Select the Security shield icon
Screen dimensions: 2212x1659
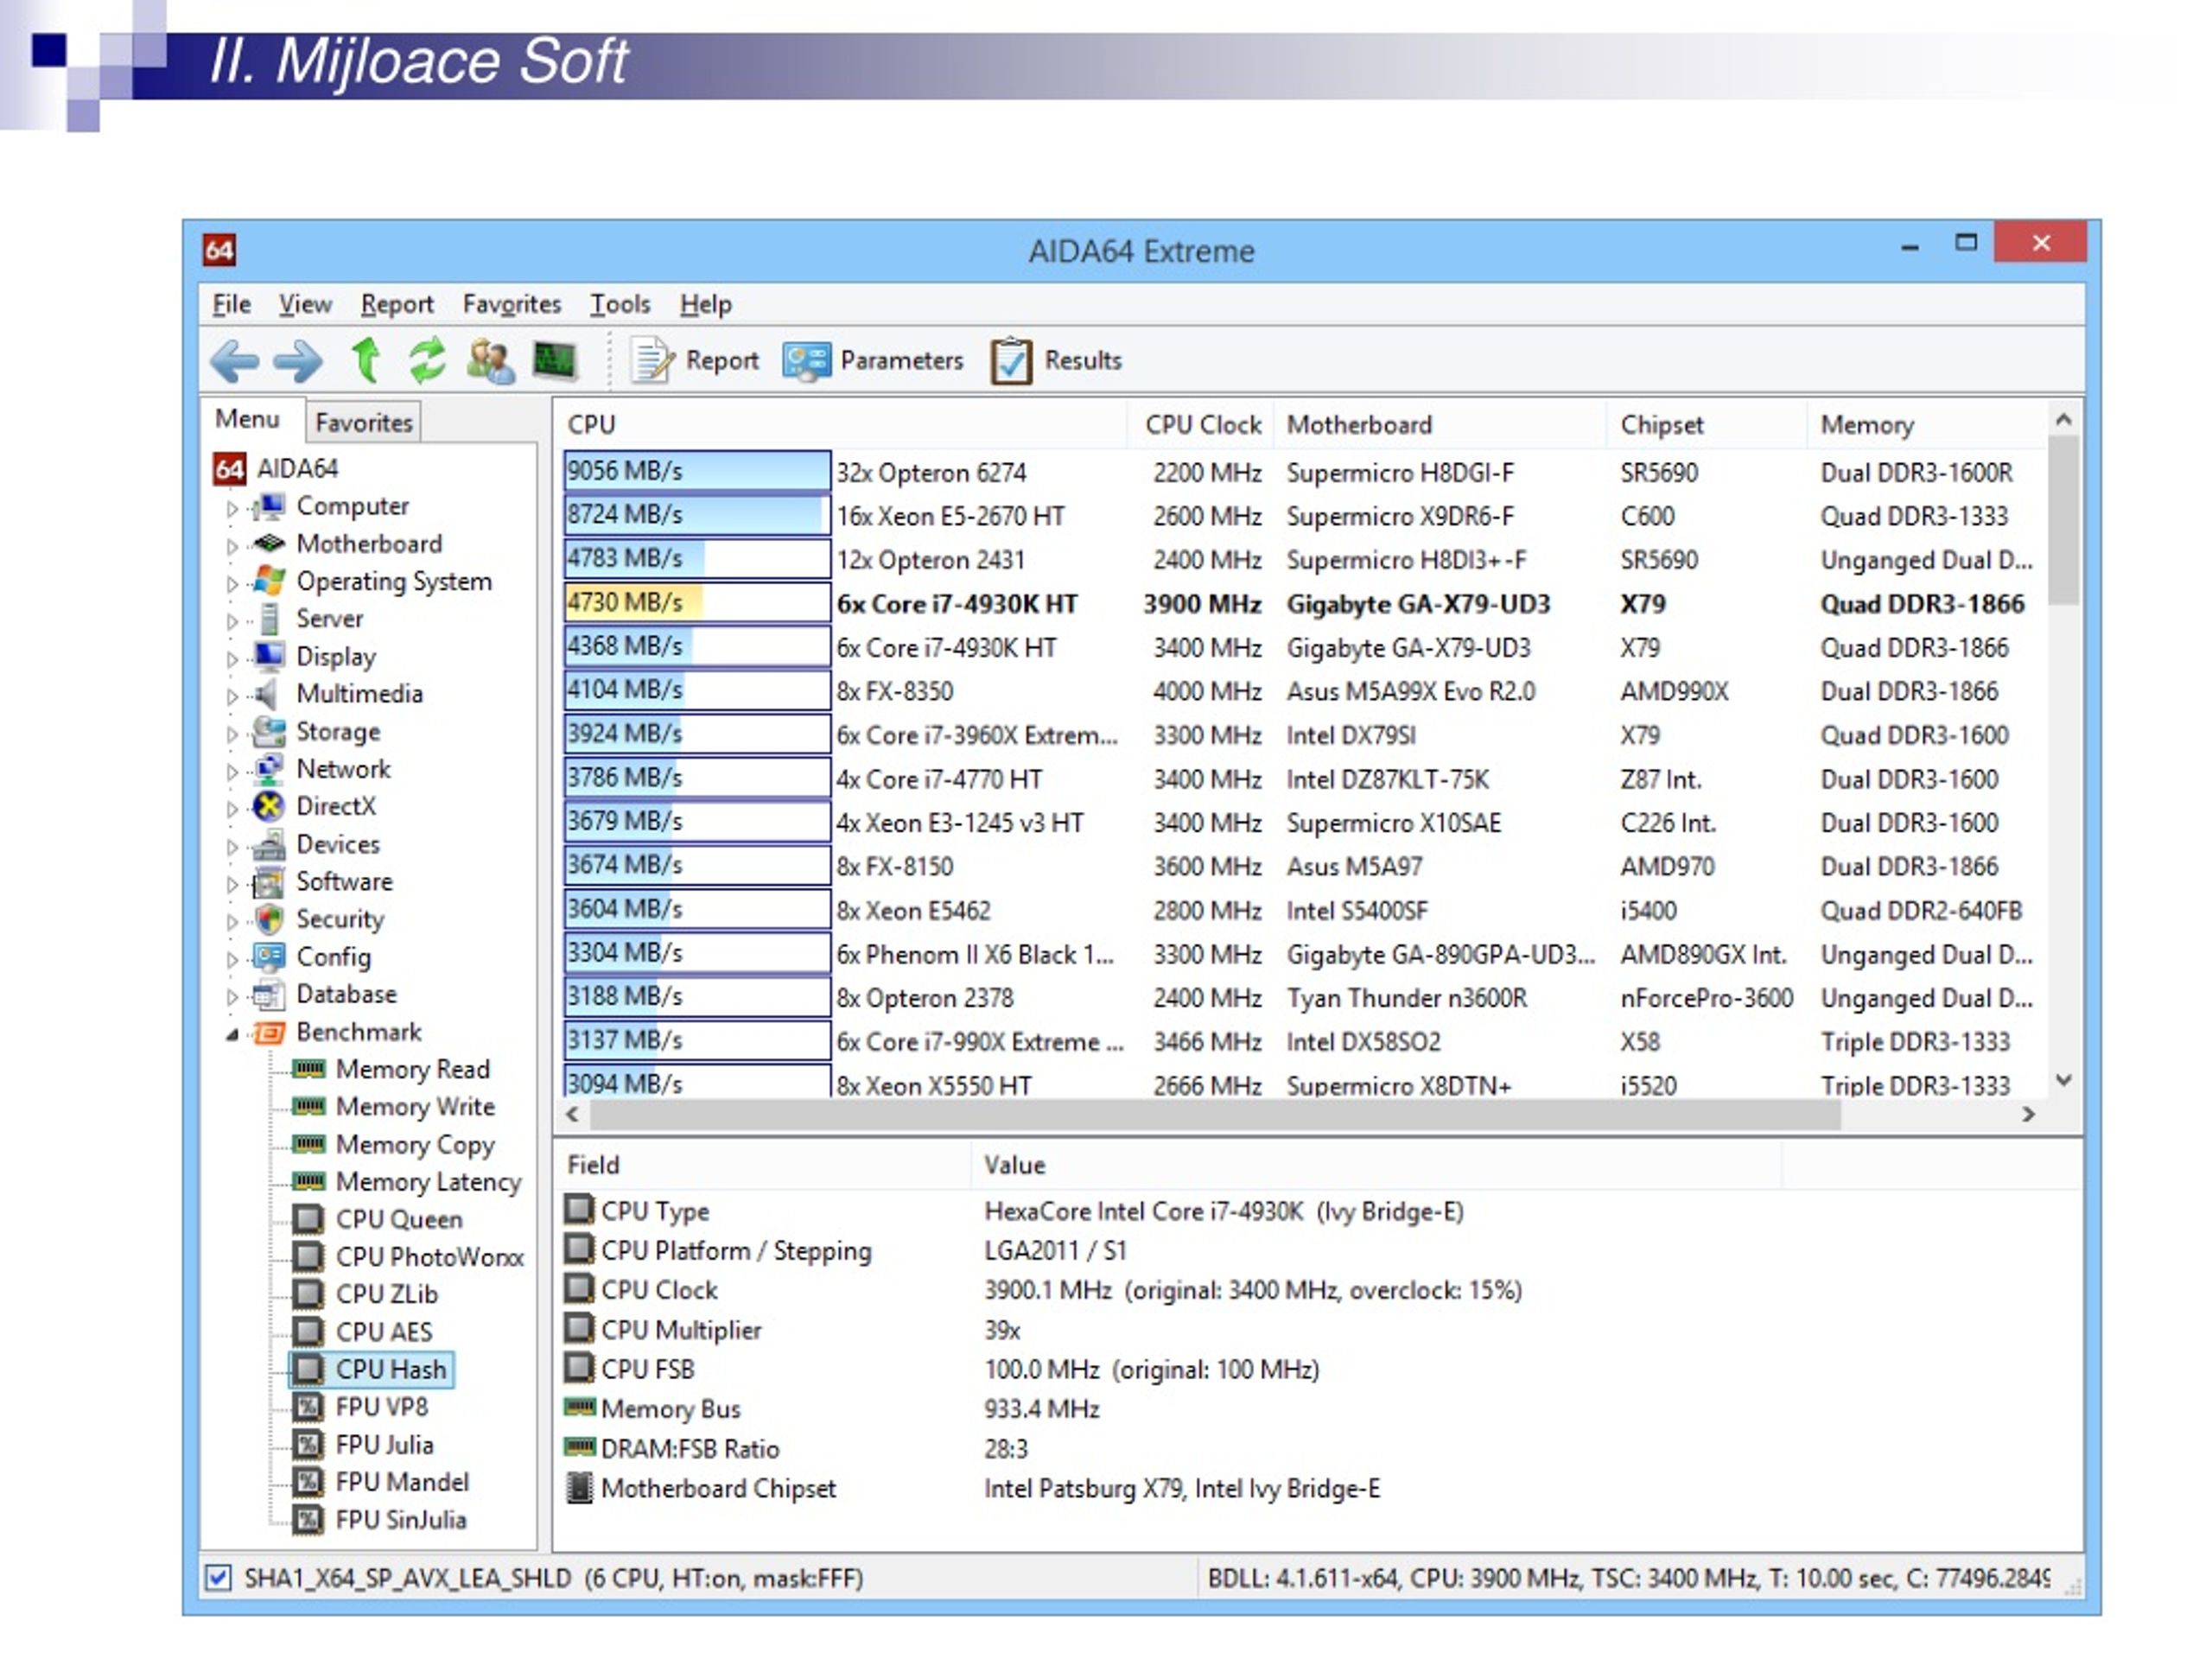coord(268,919)
